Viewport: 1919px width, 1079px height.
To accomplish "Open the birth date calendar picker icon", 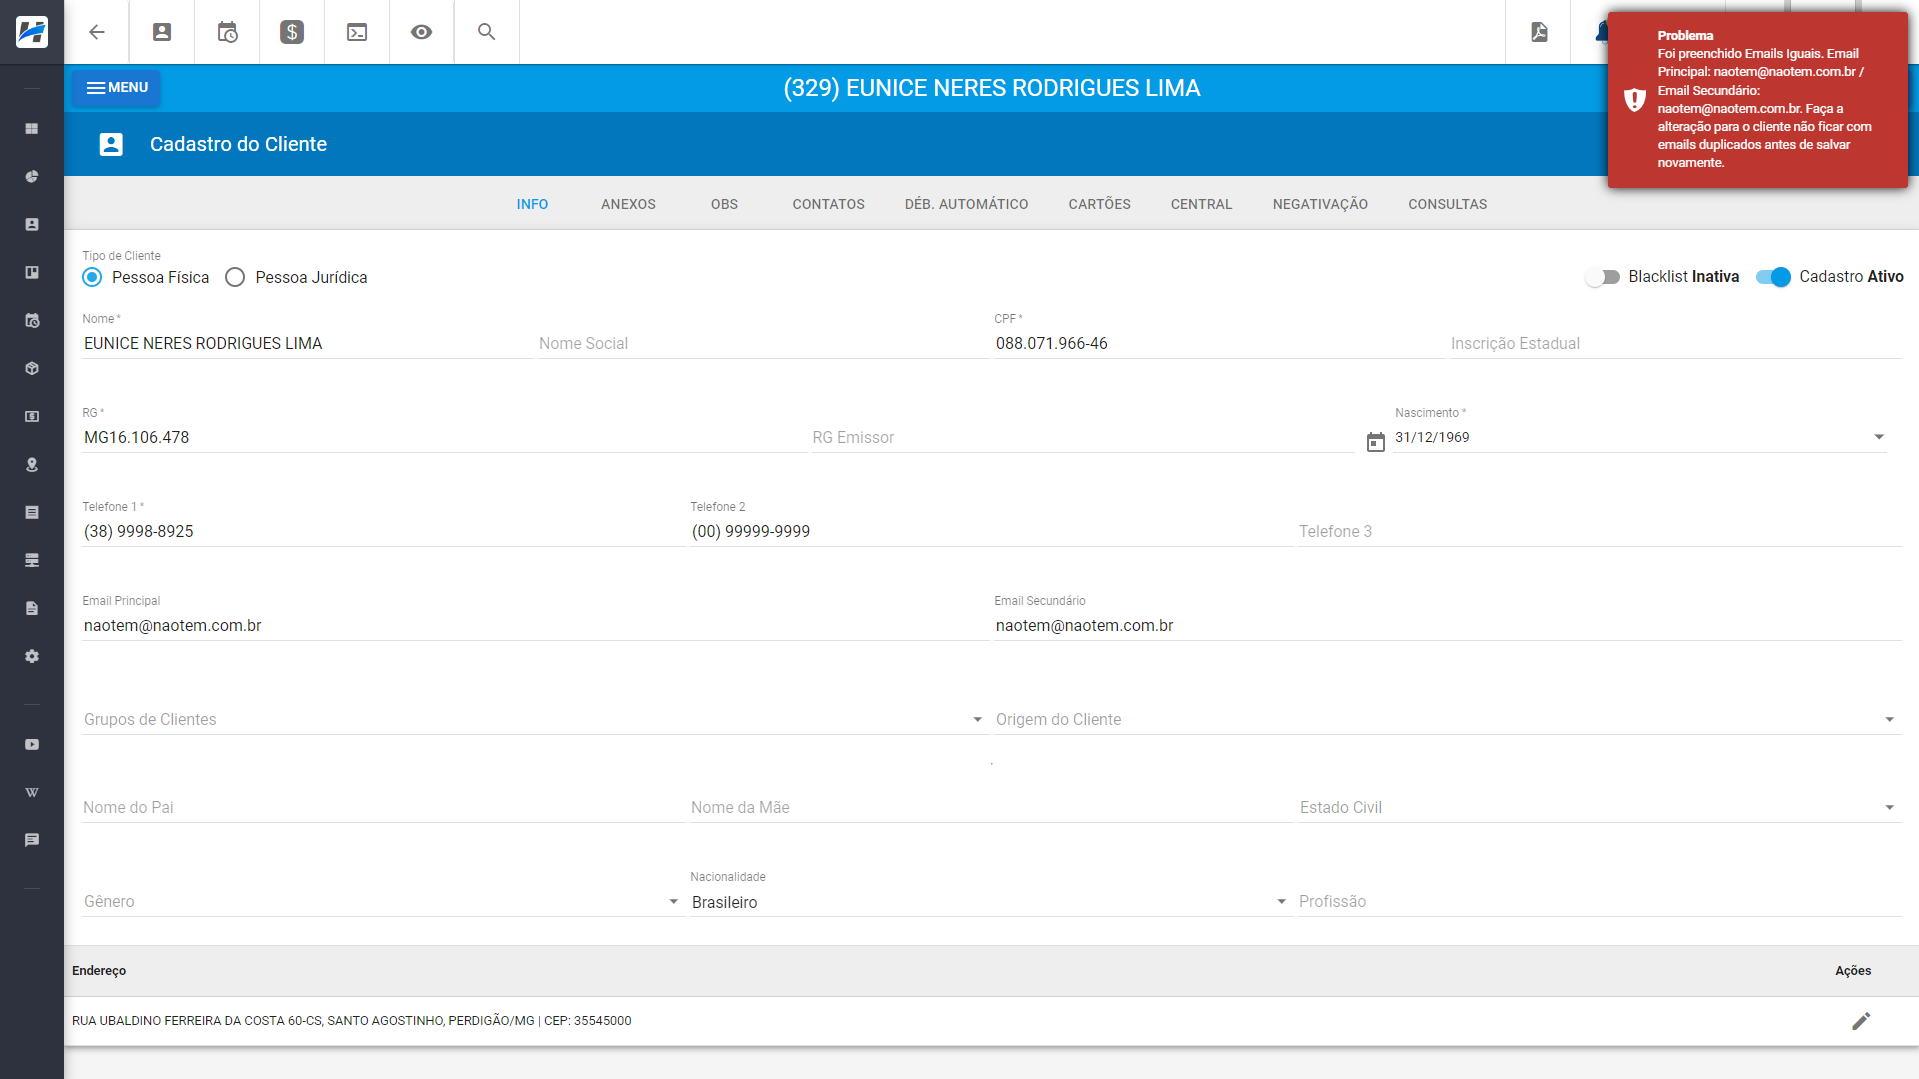I will coord(1376,442).
